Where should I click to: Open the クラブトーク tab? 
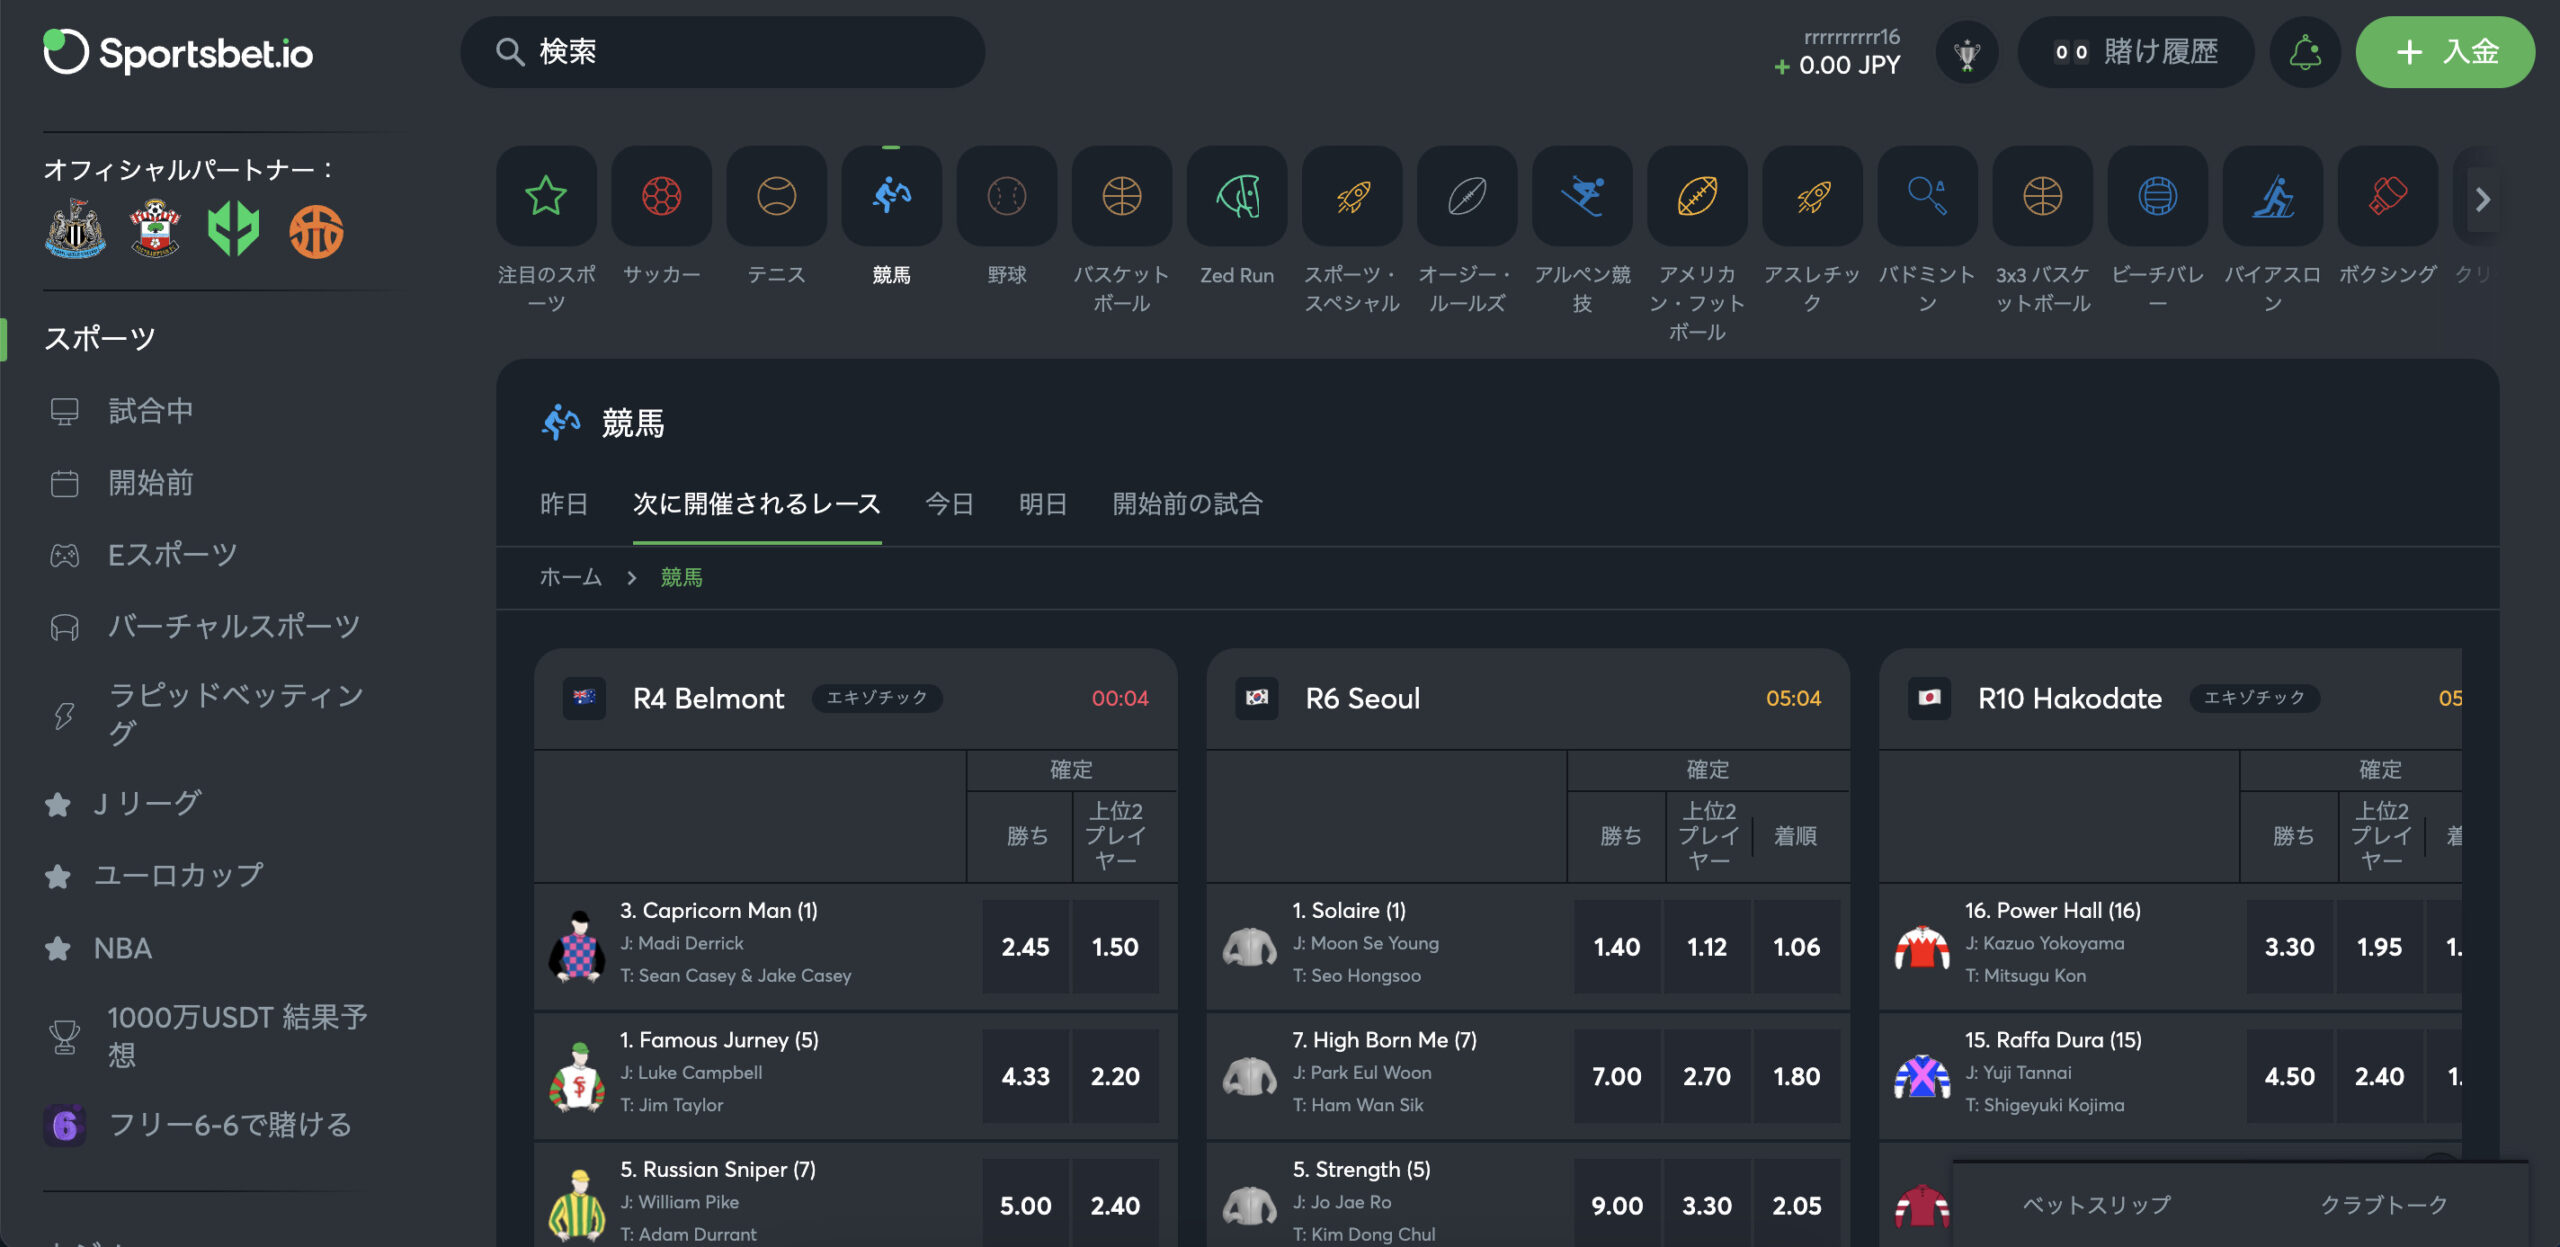[2384, 1204]
